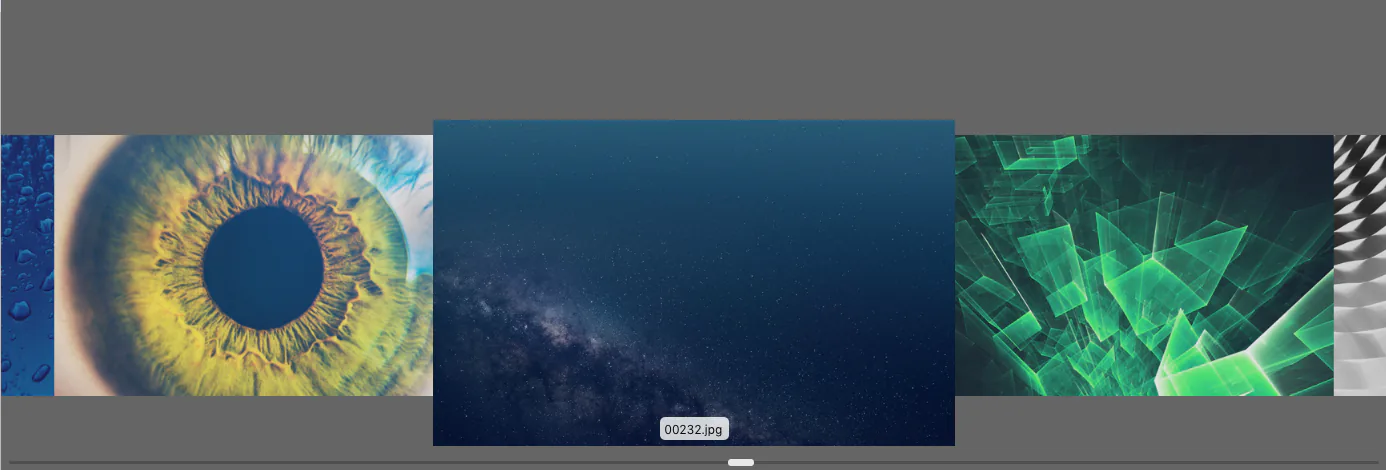Select the yellow-green eye iris thumbnail
Viewport: 1386px width, 470px height.
pos(243,265)
